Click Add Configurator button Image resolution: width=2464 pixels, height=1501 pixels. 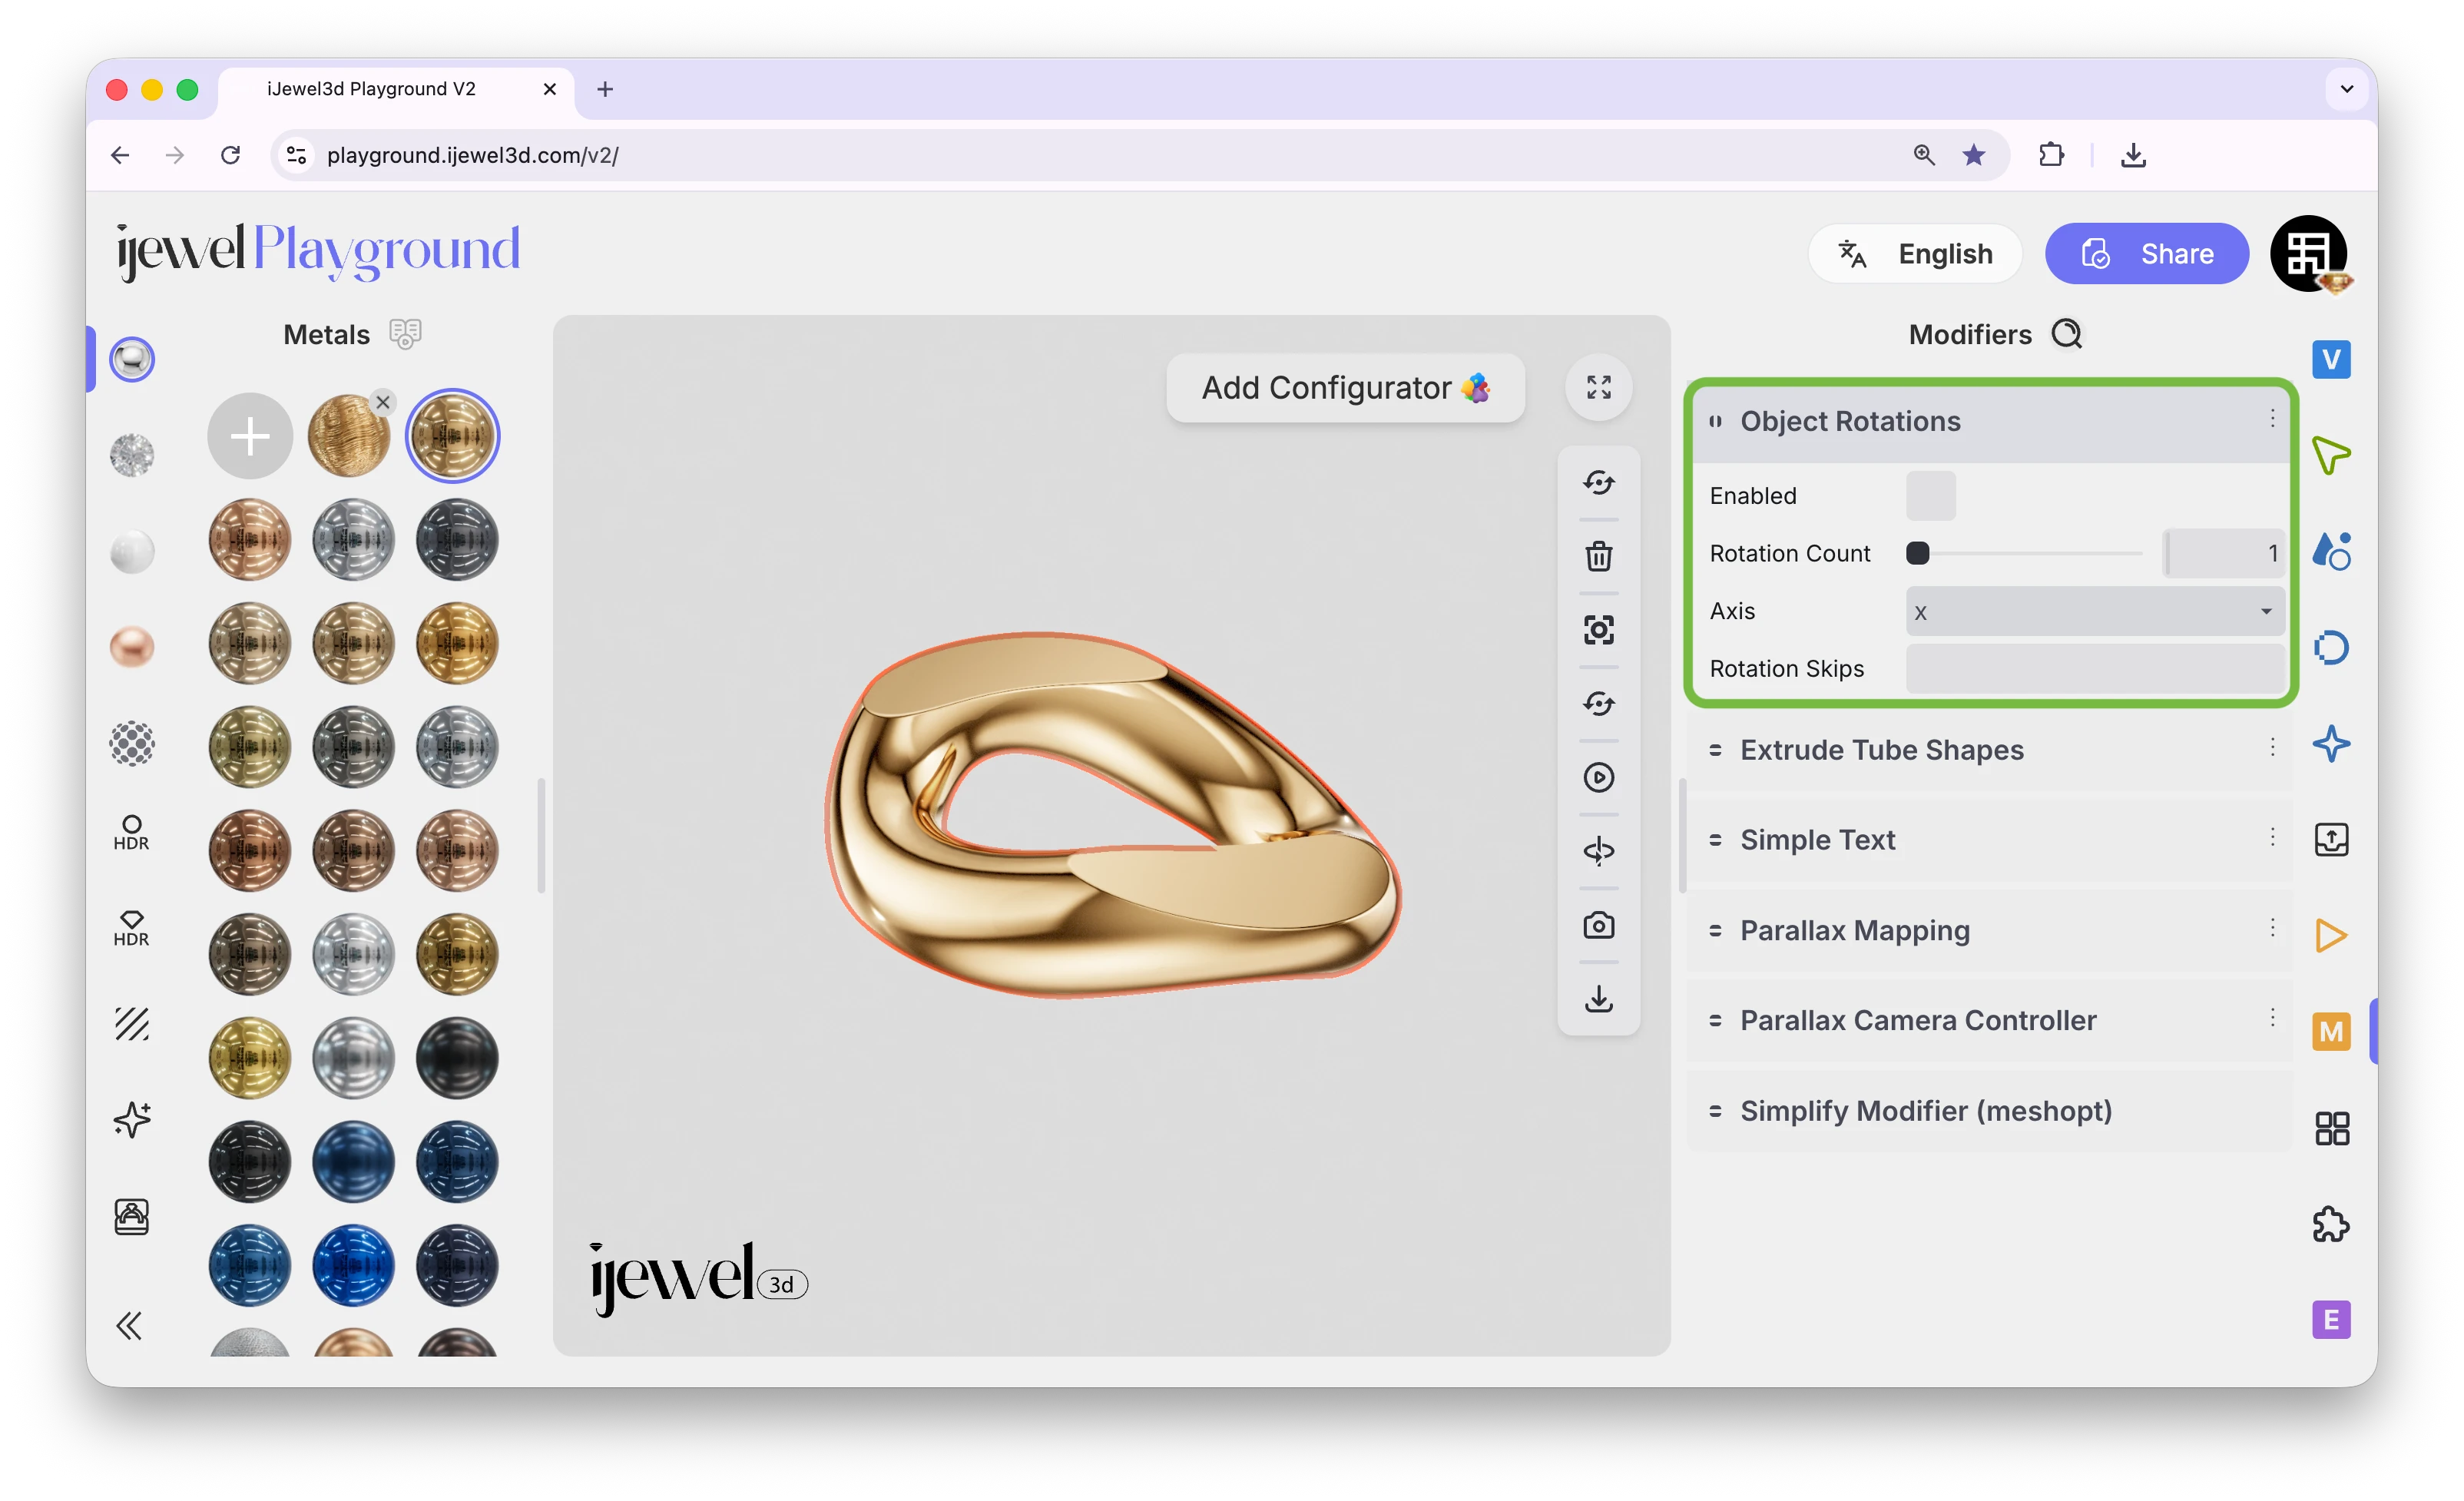[x=1345, y=388]
